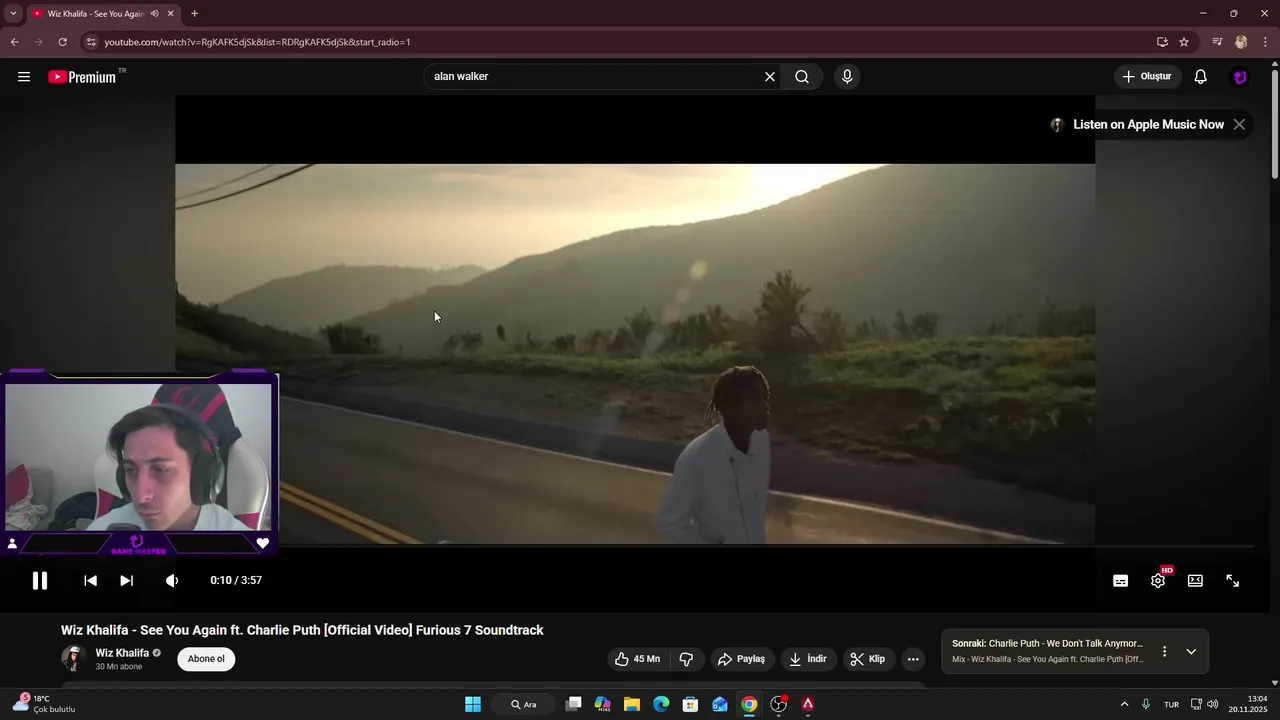Dismiss the Listen on Apple Music banner

click(x=1239, y=125)
